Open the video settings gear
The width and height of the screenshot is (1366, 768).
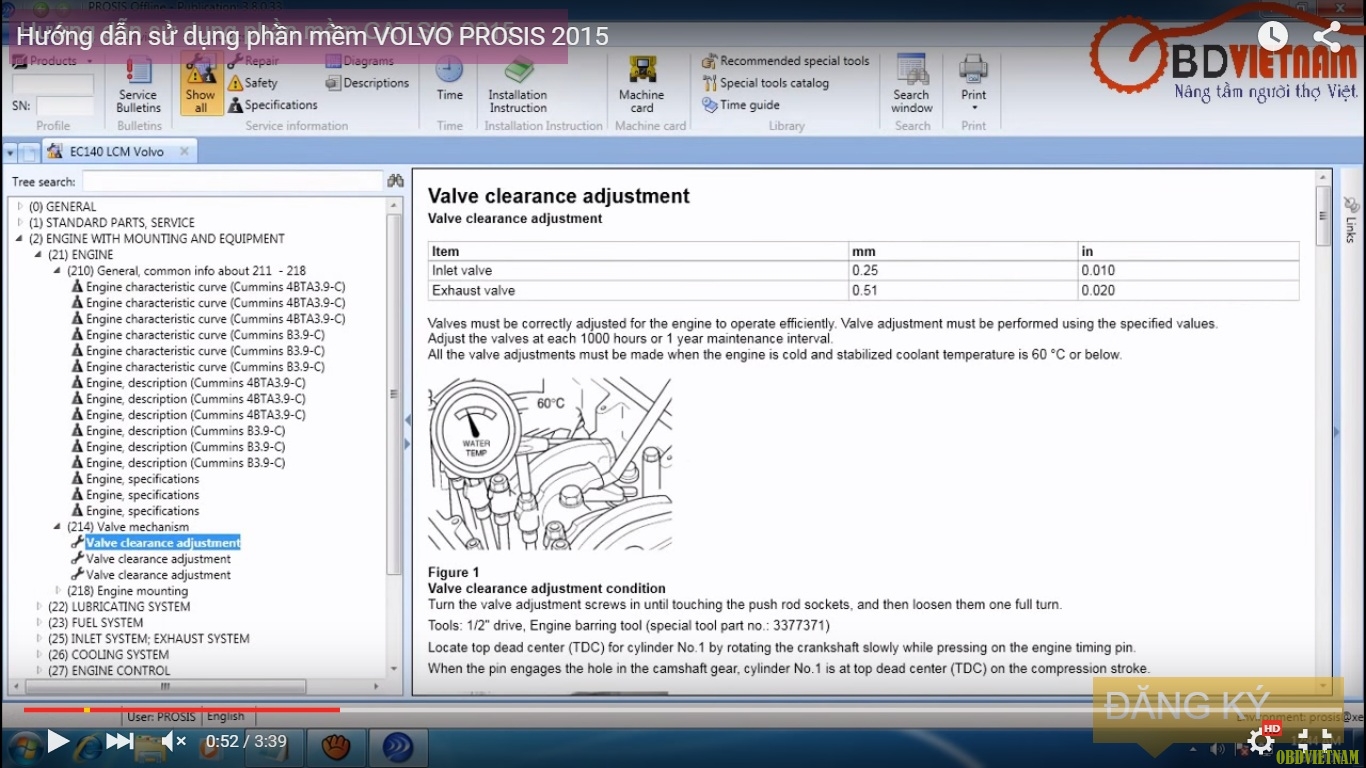coord(1263,740)
